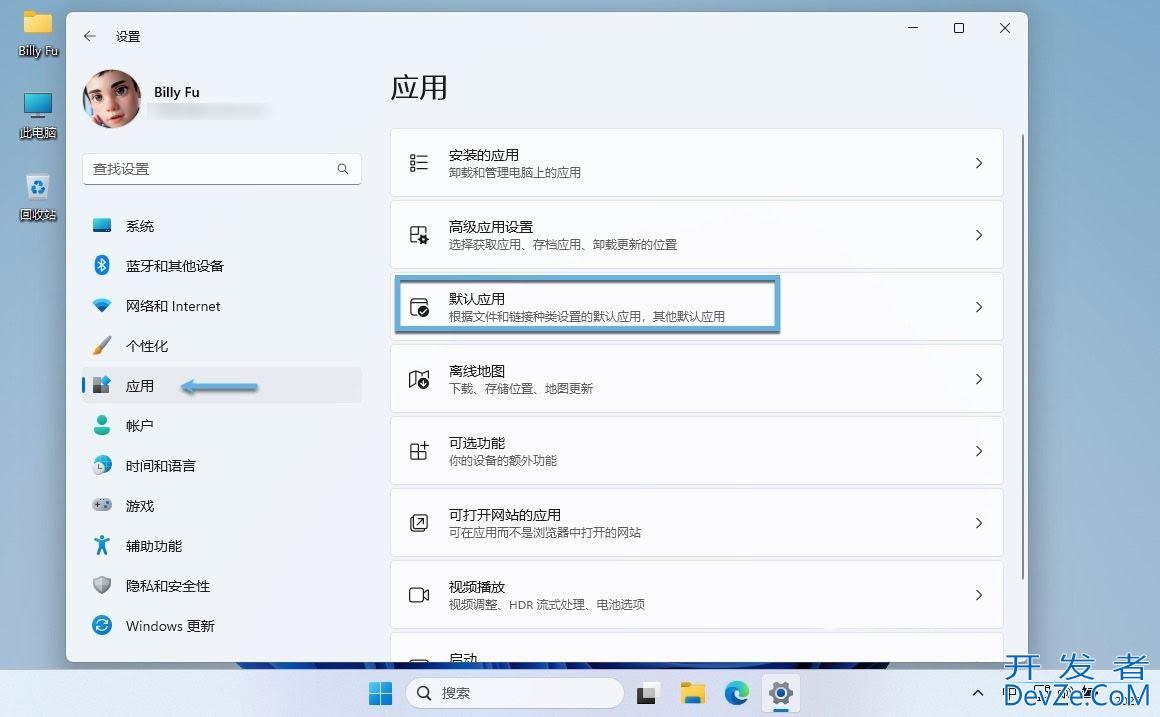Viewport: 1160px width, 717px height.
Task: Select 个性化 in sidebar
Action: [x=222, y=346]
